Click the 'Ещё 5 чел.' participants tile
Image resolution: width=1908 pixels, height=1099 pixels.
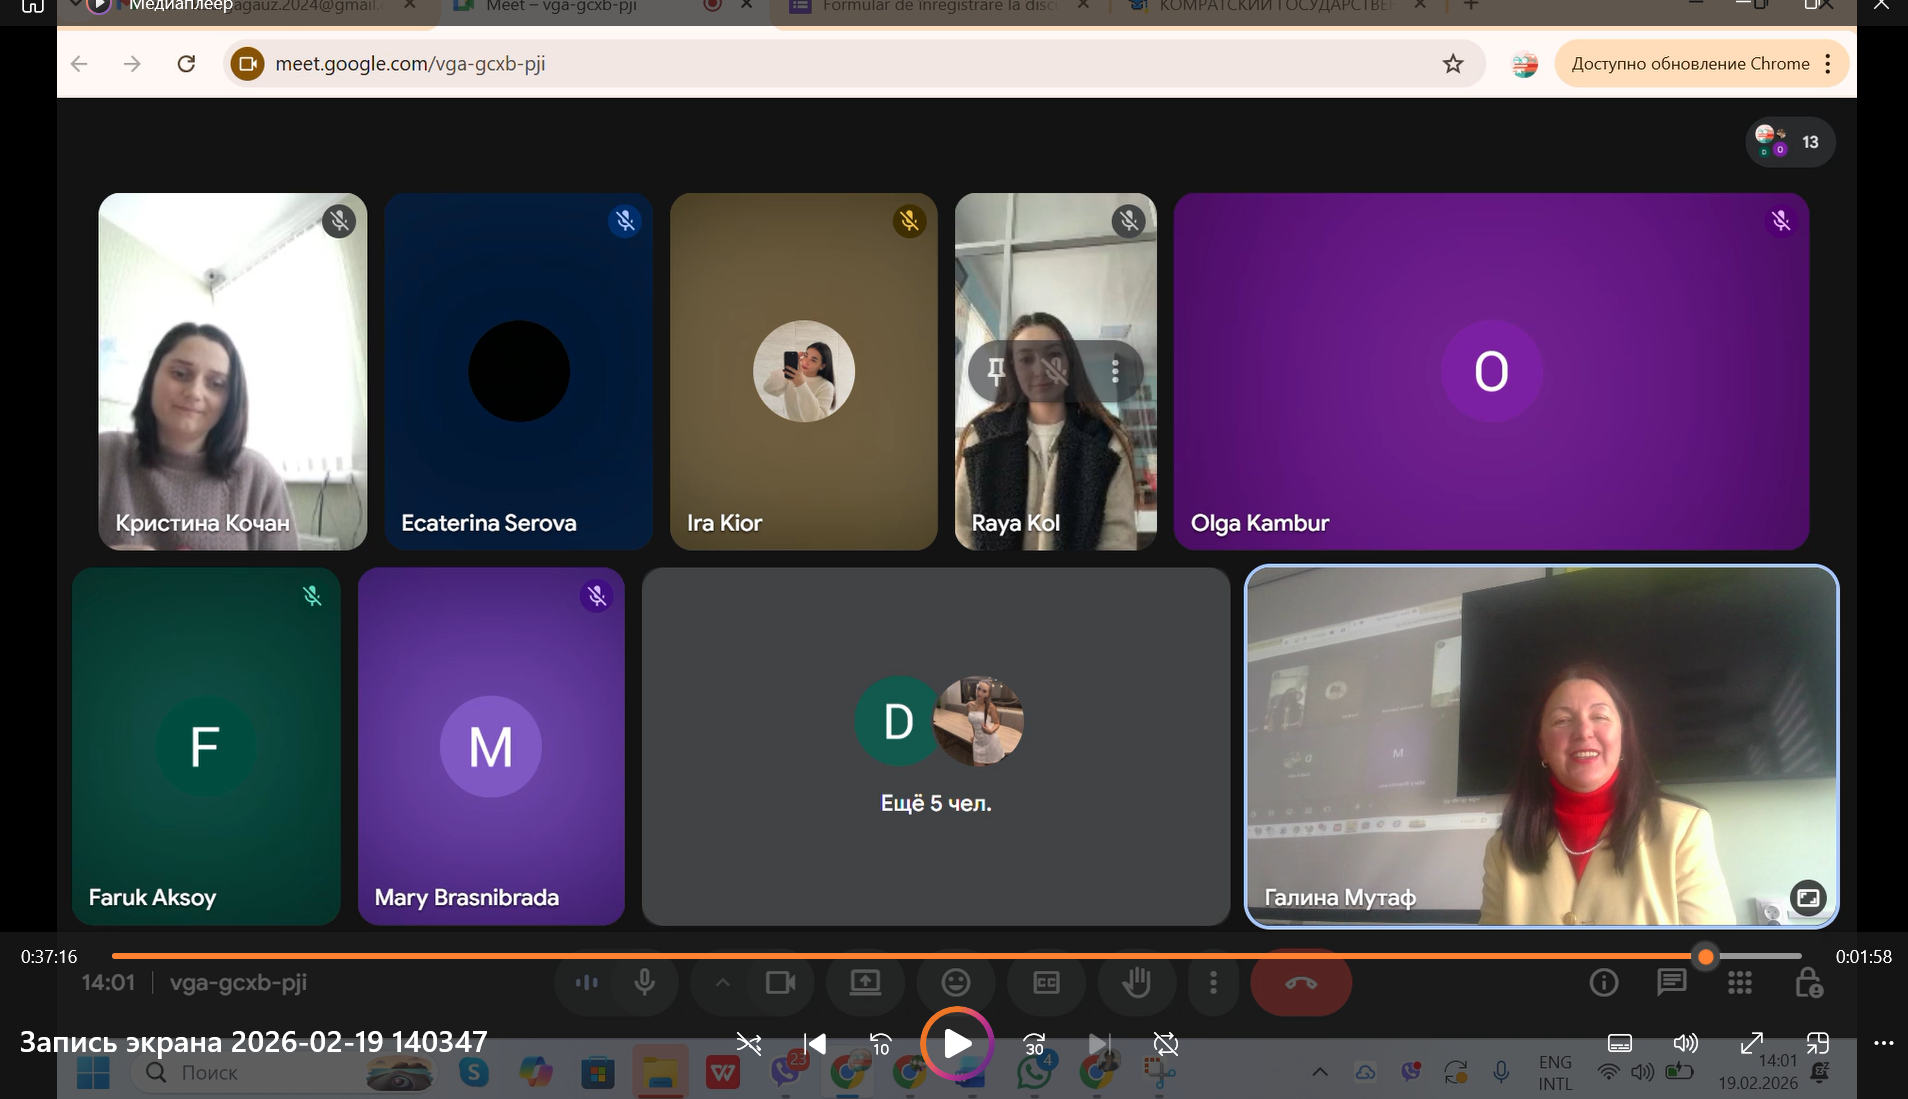pyautogui.click(x=935, y=746)
